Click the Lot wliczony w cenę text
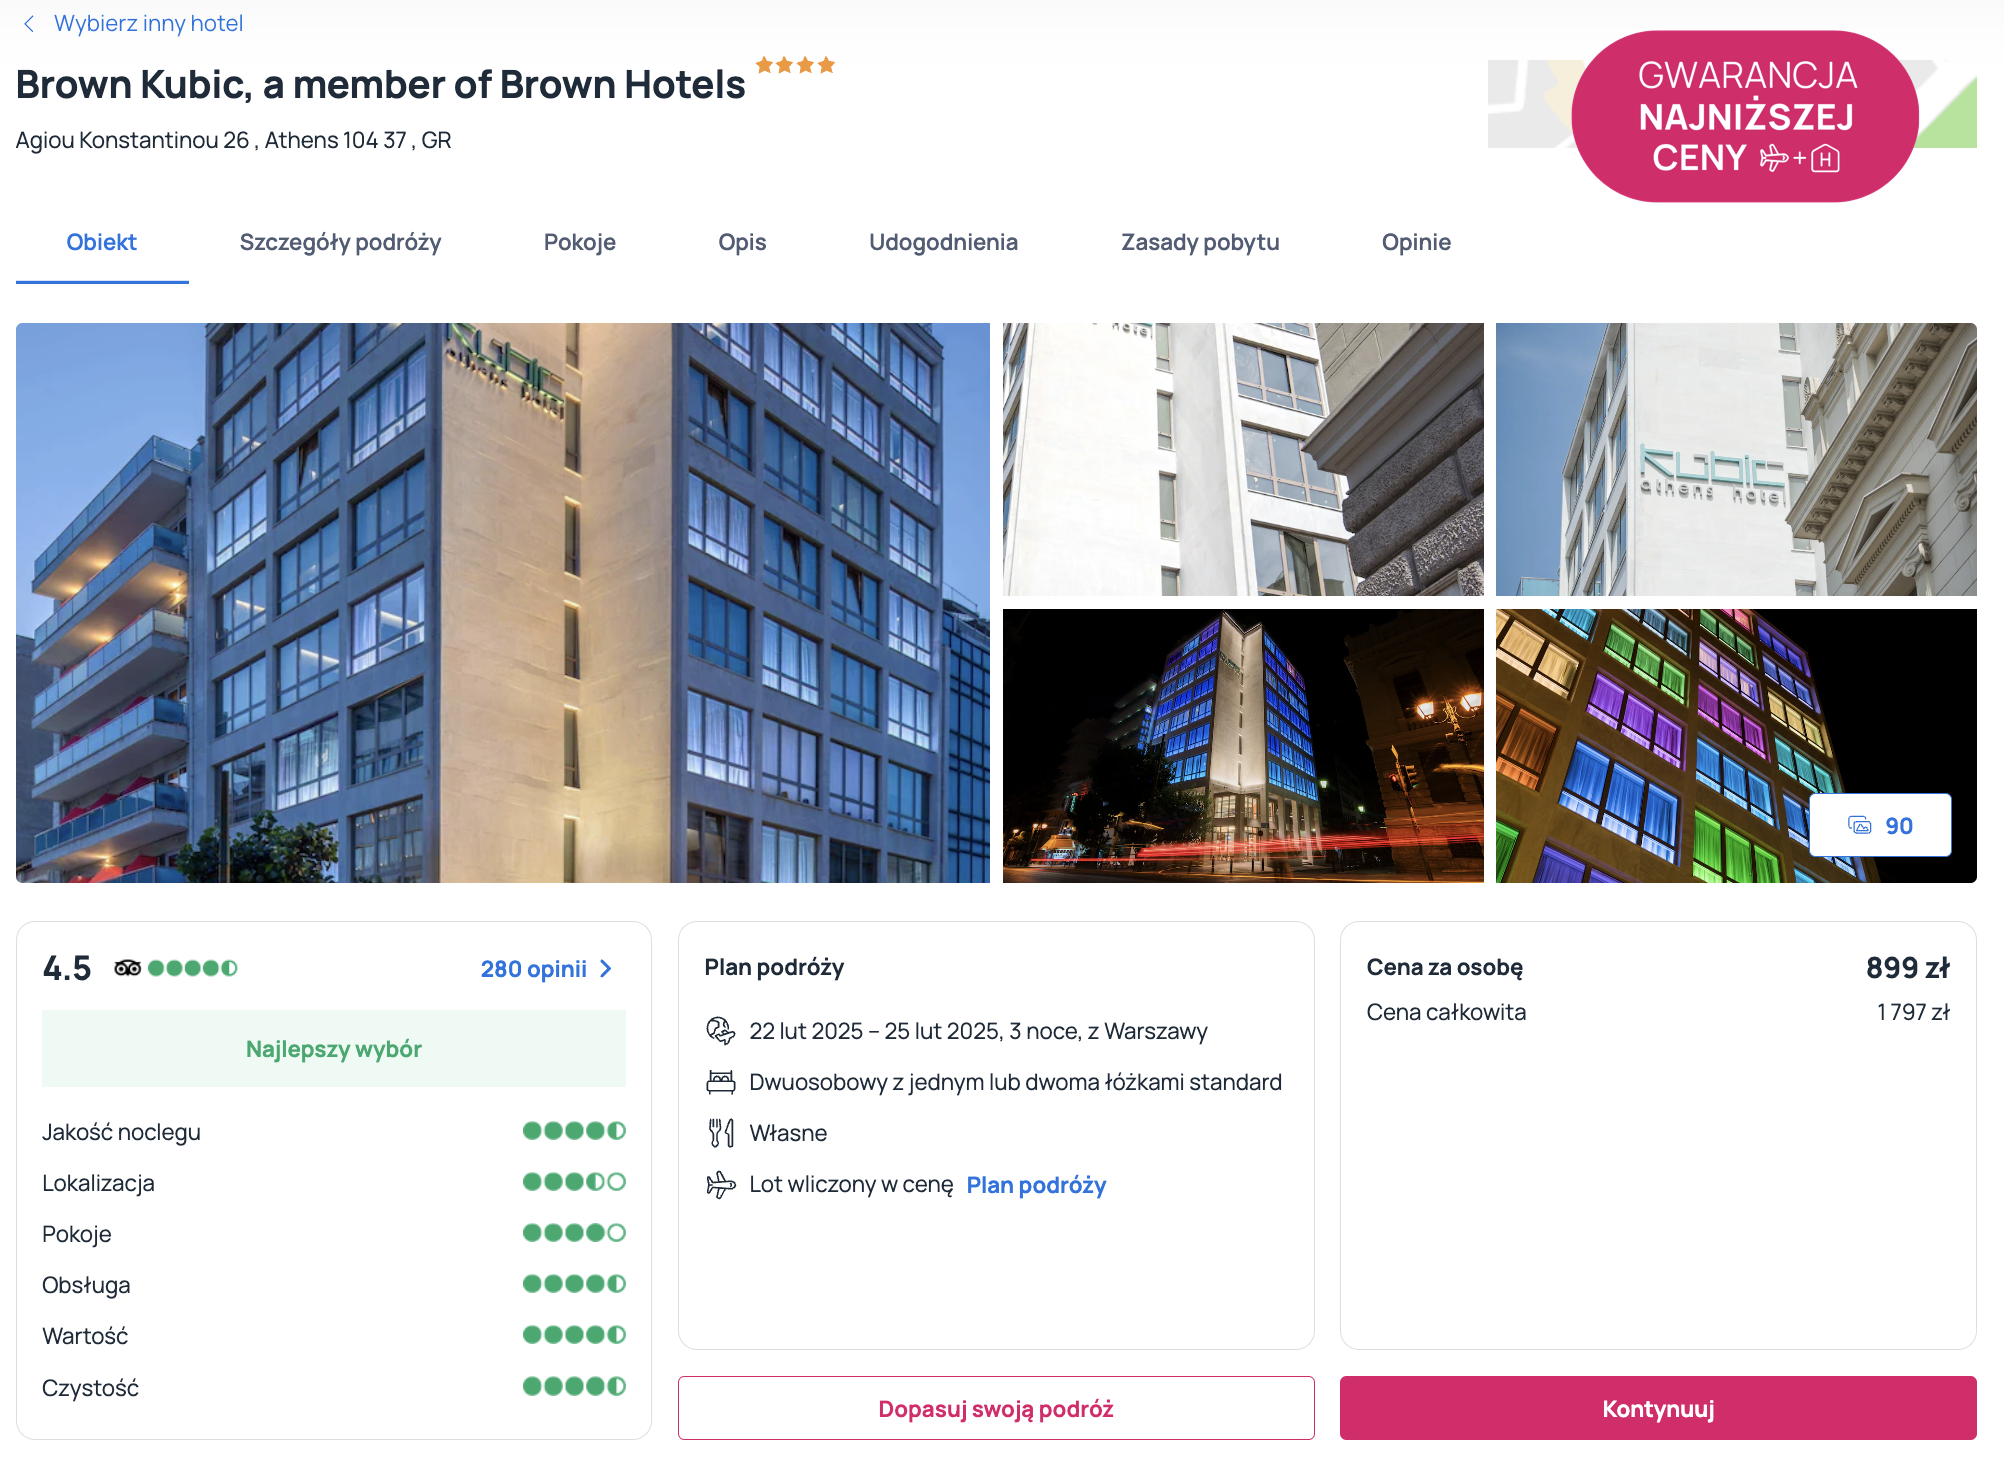Image resolution: width=2004 pixels, height=1476 pixels. point(851,1185)
